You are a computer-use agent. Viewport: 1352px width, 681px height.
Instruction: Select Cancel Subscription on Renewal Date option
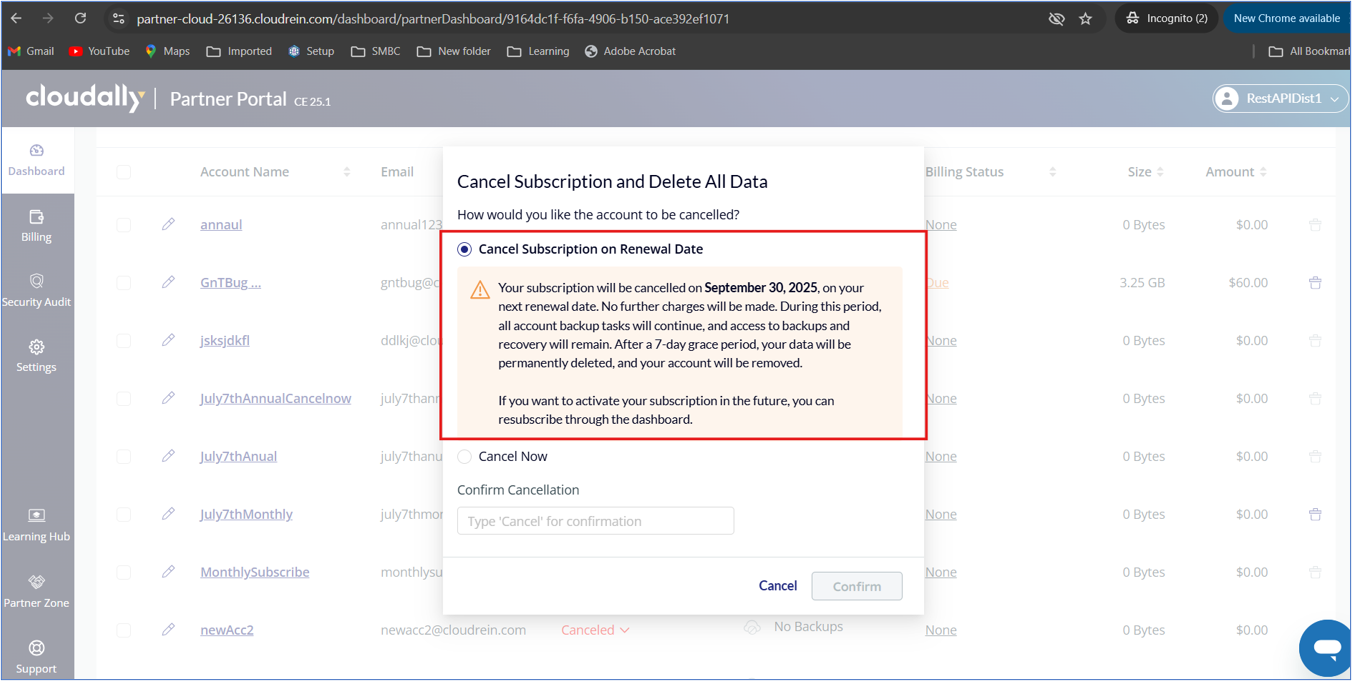pos(464,249)
